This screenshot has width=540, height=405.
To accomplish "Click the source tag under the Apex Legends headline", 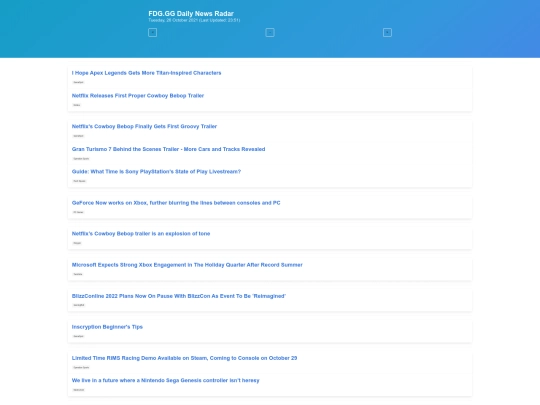I will coord(79,82).
